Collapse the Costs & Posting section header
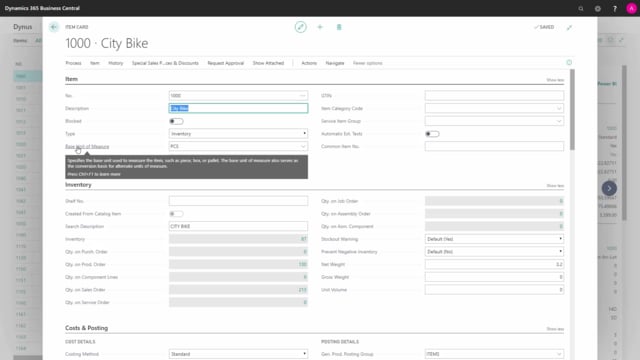640x360 pixels. coord(87,328)
